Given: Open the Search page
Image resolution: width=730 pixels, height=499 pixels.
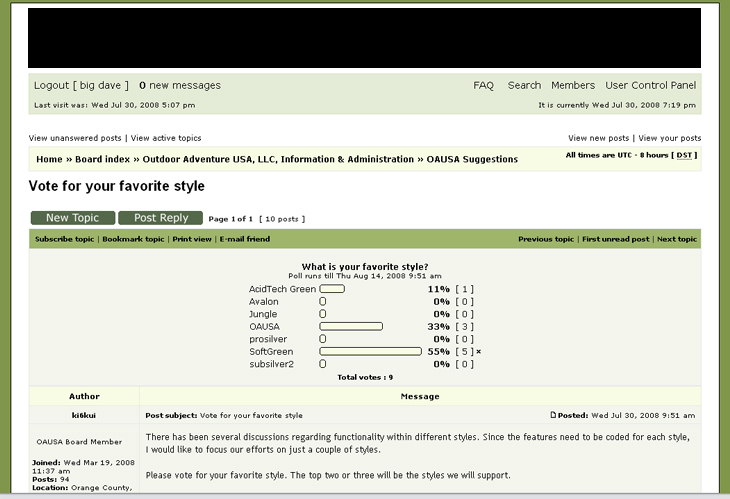Looking at the screenshot, I should pos(524,86).
